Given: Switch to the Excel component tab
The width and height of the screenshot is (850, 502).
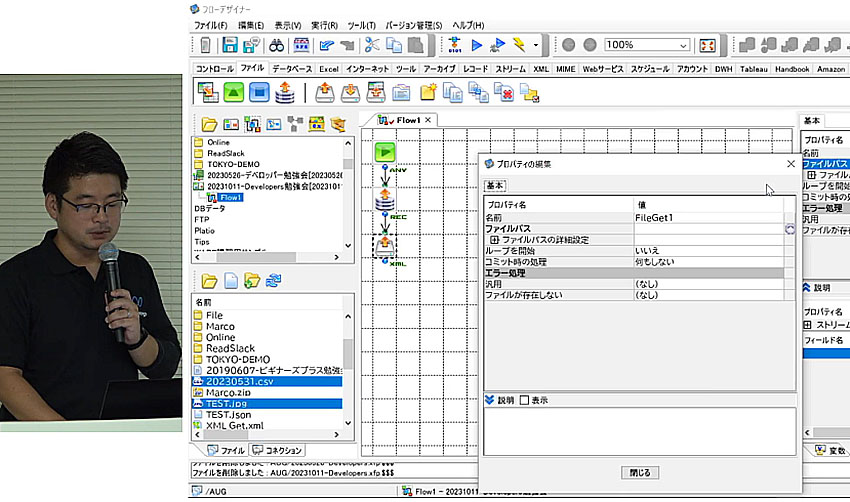Looking at the screenshot, I should 329,69.
